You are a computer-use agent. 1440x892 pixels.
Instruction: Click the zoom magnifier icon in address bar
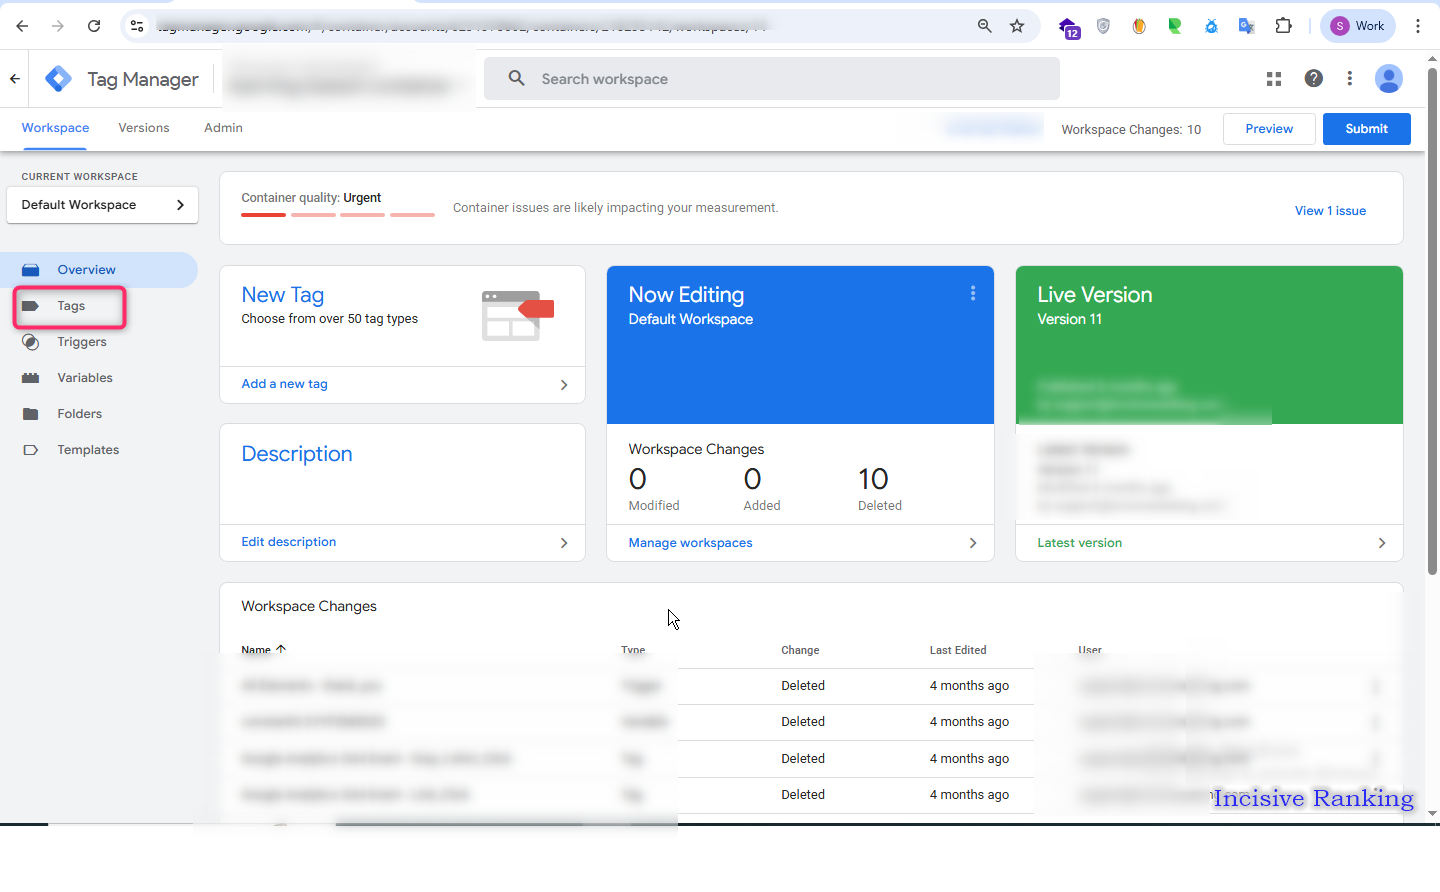985,26
